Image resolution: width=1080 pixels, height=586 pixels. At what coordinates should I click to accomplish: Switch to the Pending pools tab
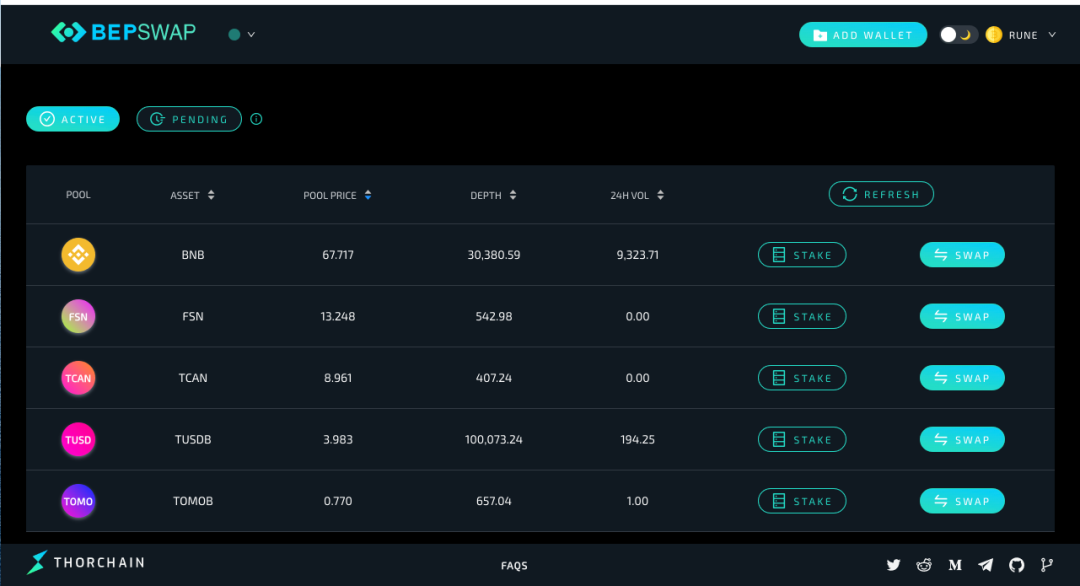click(x=189, y=119)
